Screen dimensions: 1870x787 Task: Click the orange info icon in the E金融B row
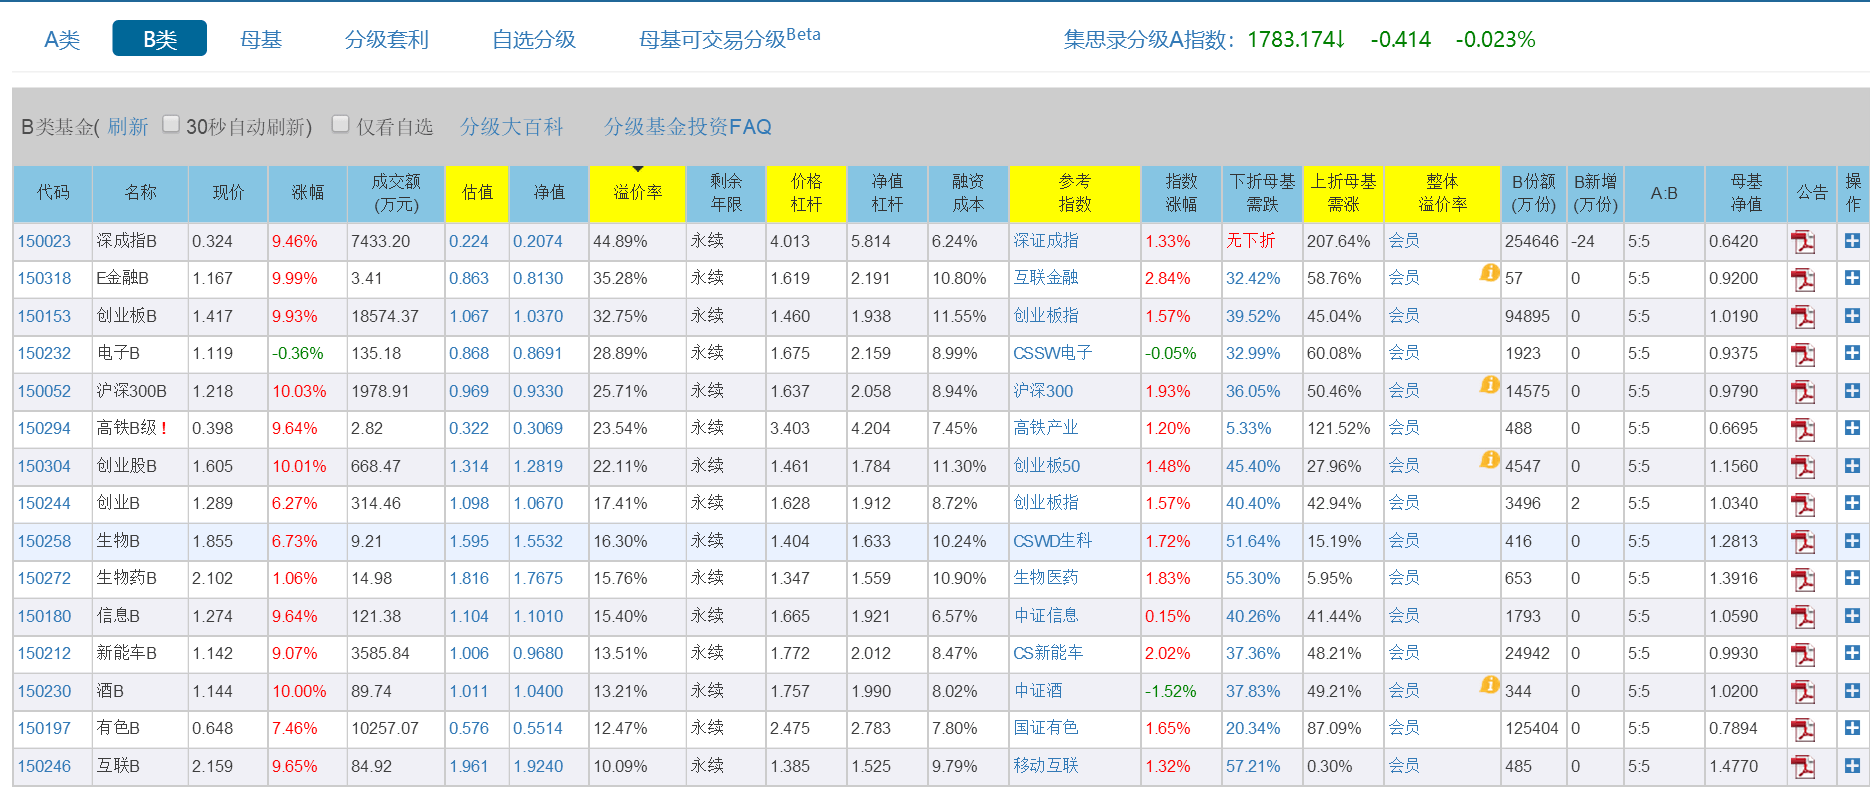click(x=1489, y=272)
